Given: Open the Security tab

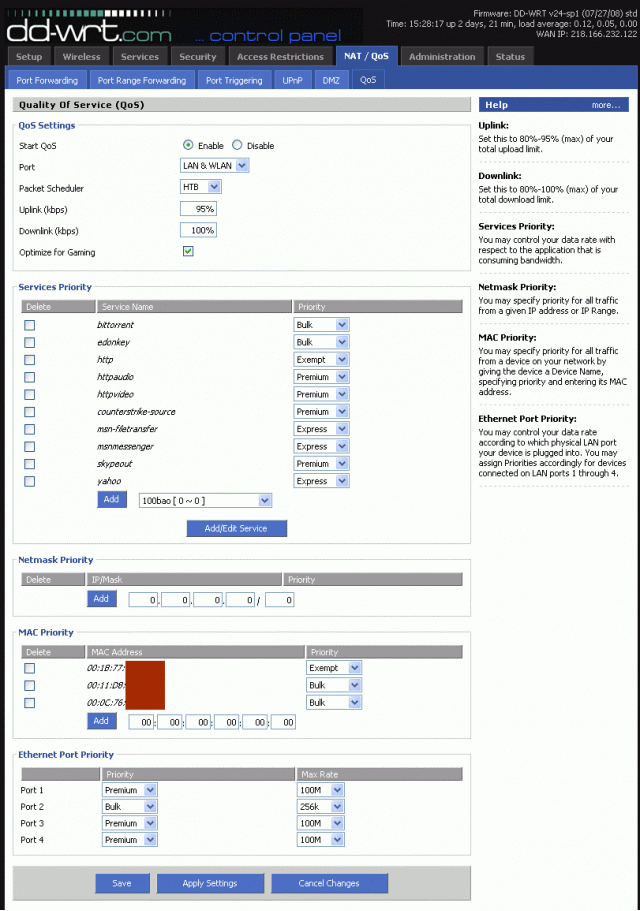Looking at the screenshot, I should [198, 57].
